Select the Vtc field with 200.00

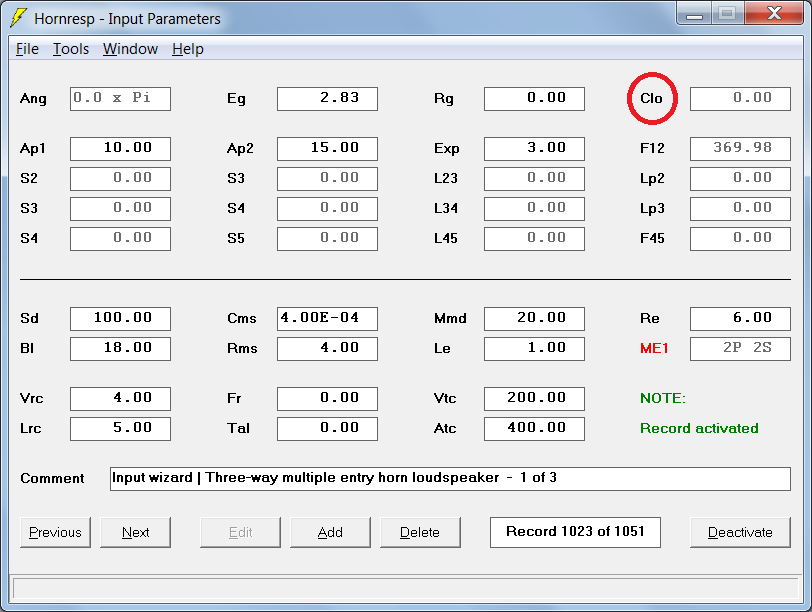click(534, 399)
